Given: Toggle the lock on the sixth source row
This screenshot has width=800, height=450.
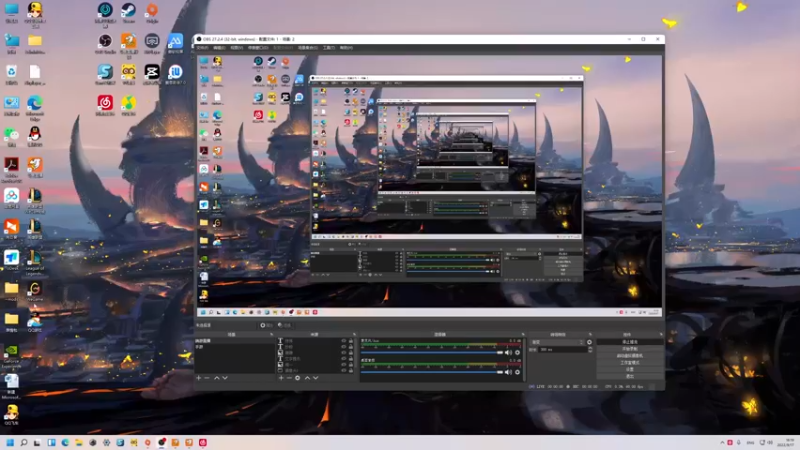Looking at the screenshot, I should tap(351, 370).
